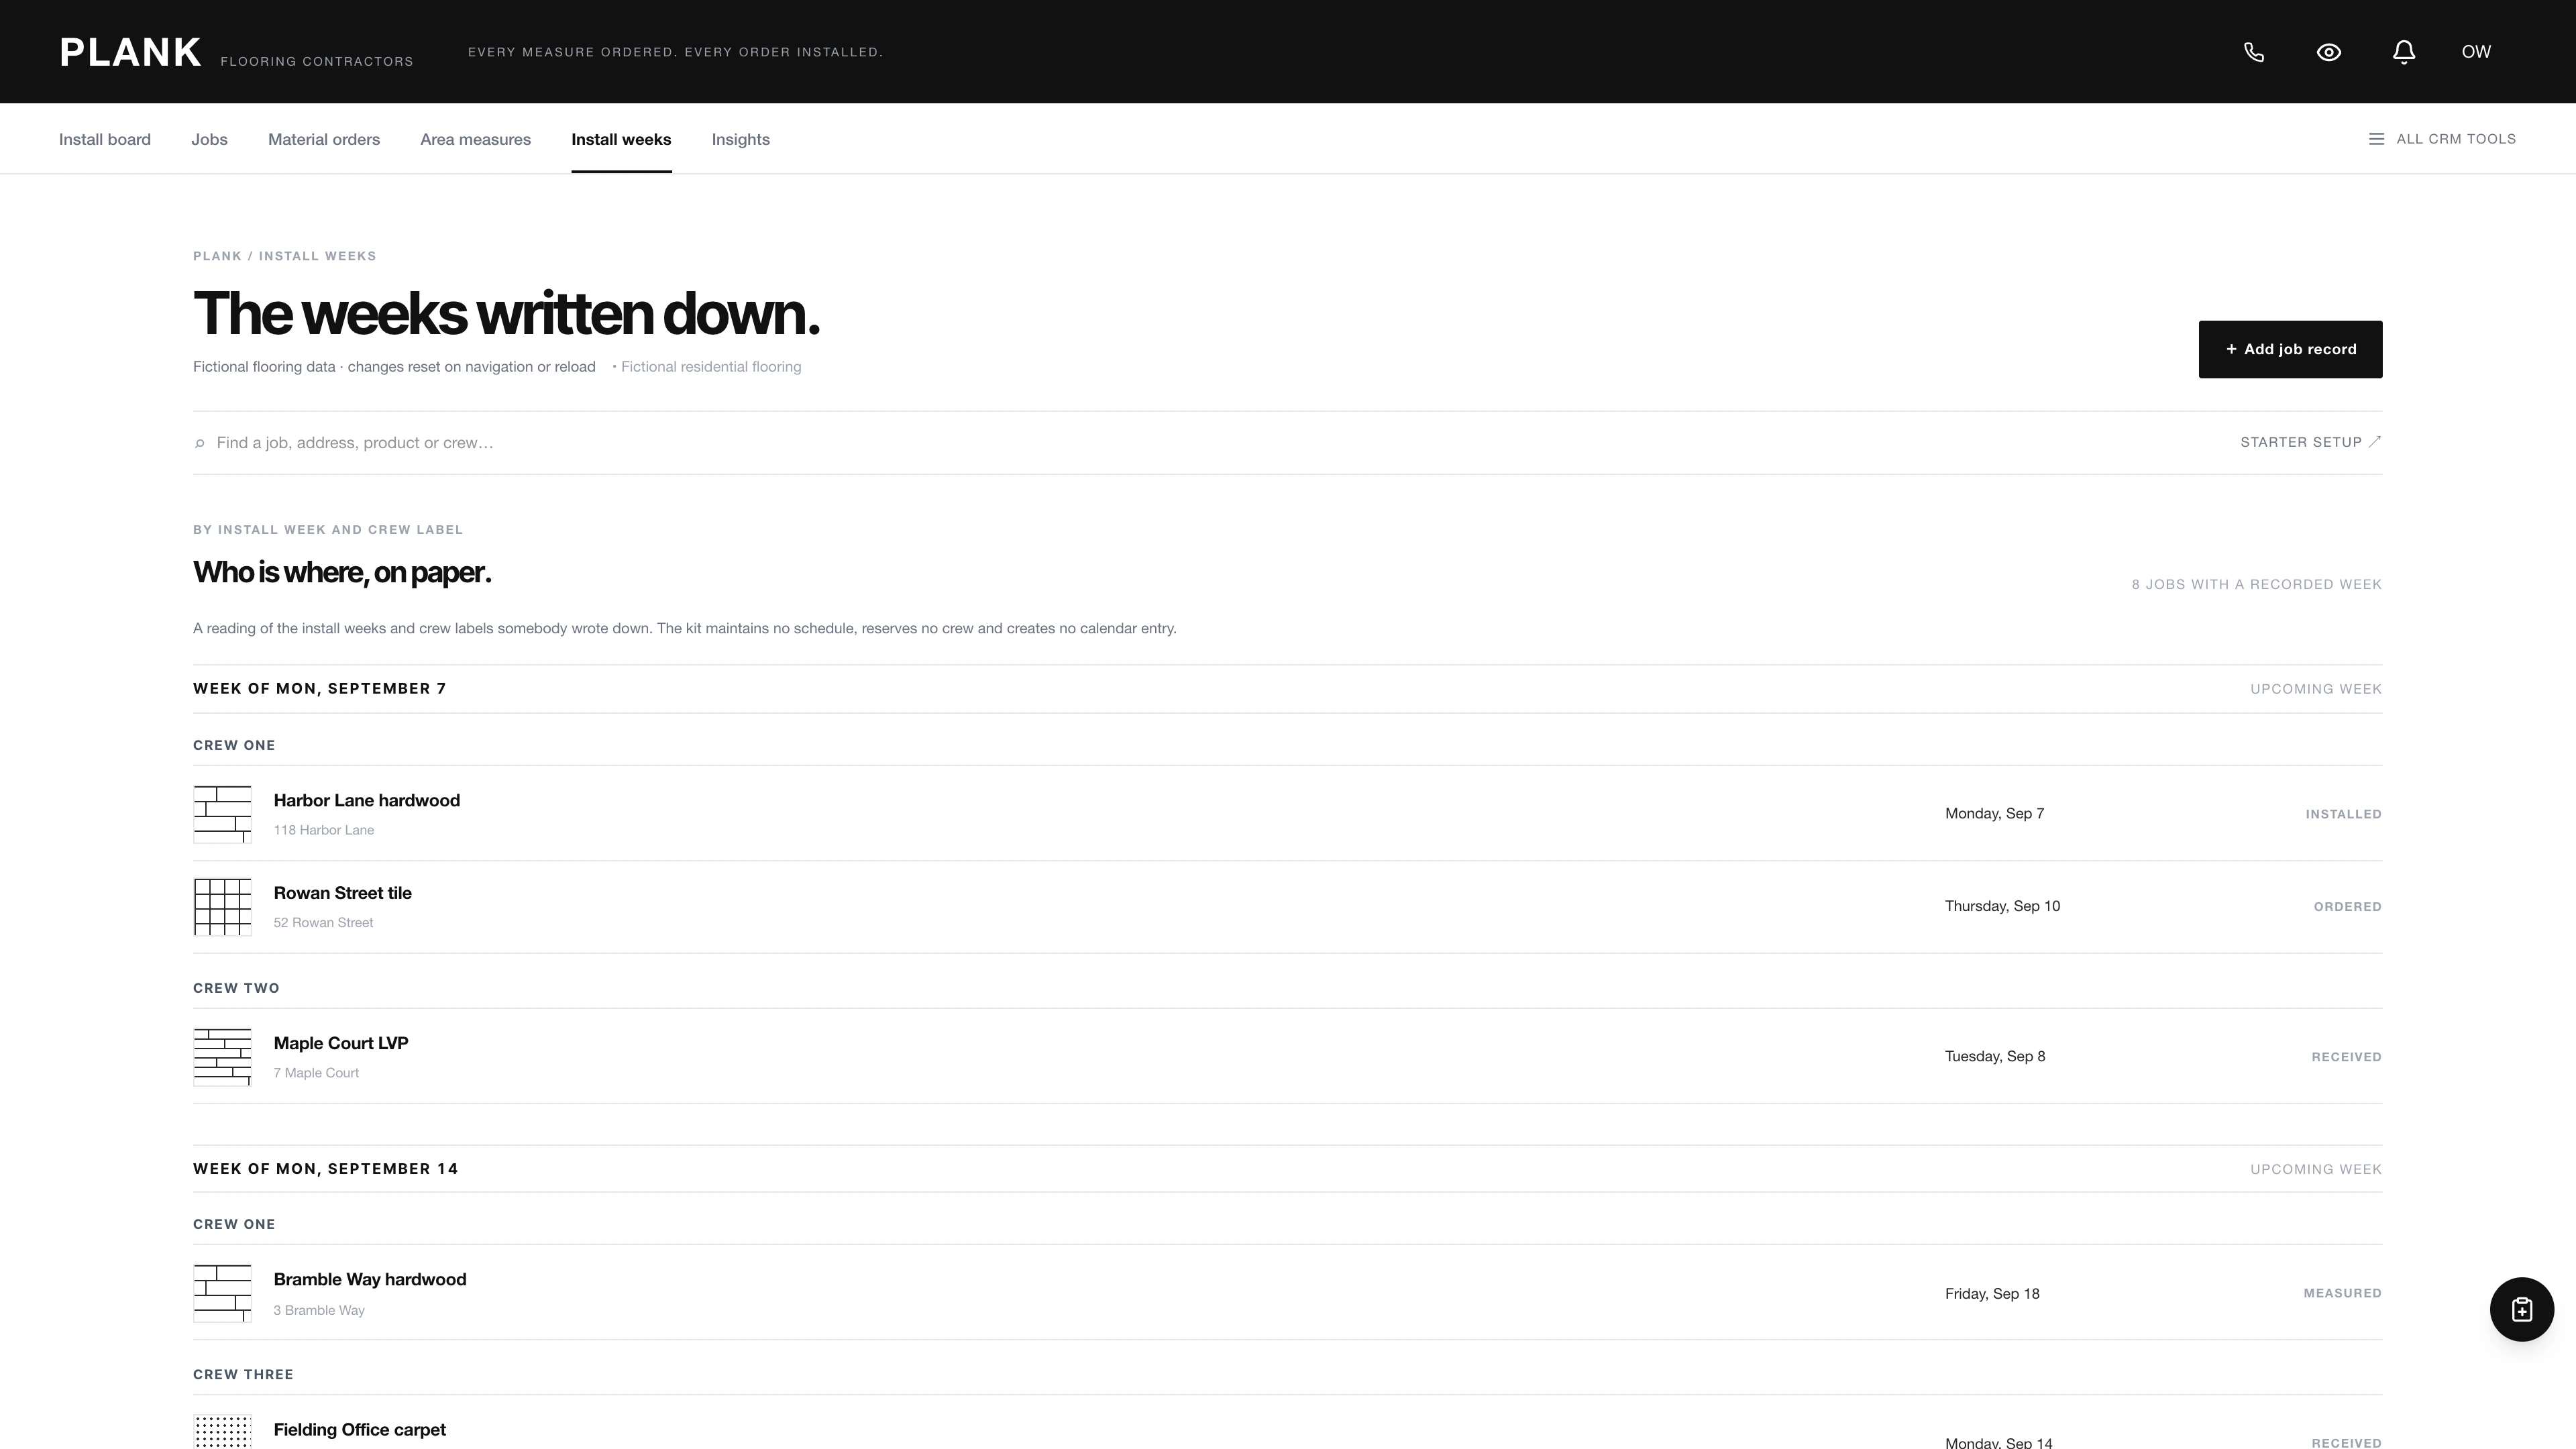Click the Add job record button
This screenshot has height=1449, width=2576.
(2290, 349)
